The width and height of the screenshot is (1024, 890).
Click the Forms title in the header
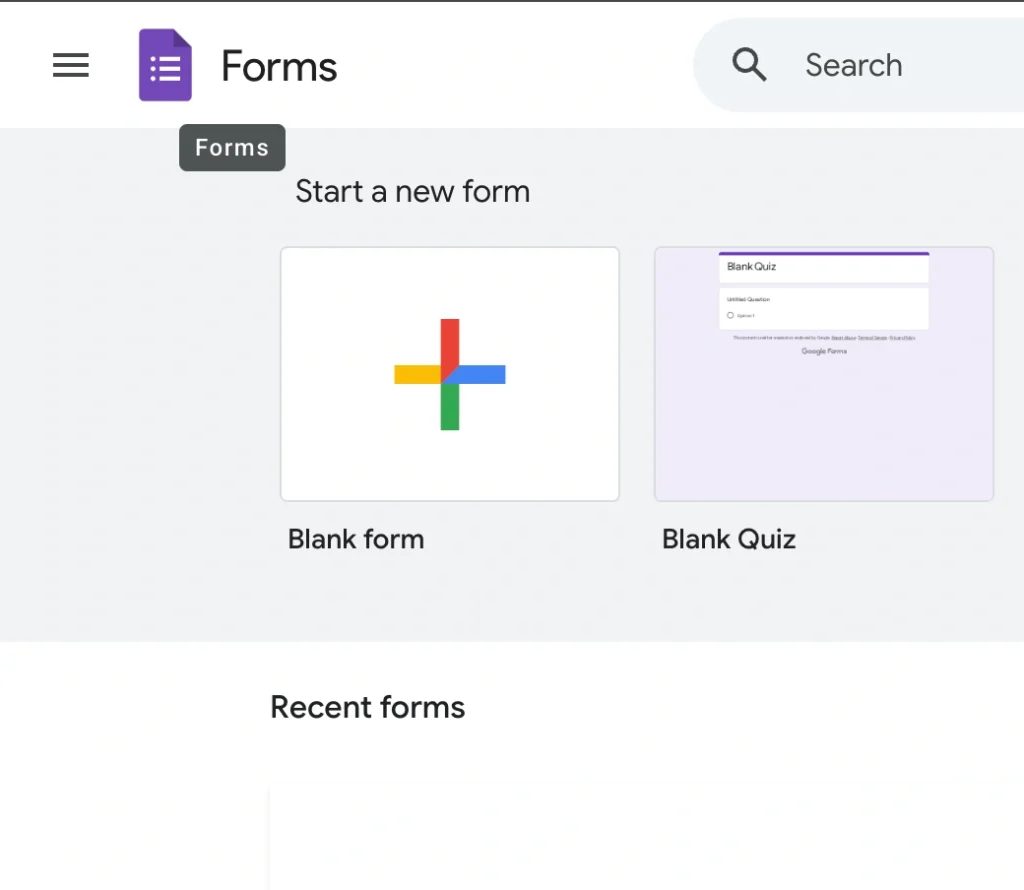click(x=278, y=65)
